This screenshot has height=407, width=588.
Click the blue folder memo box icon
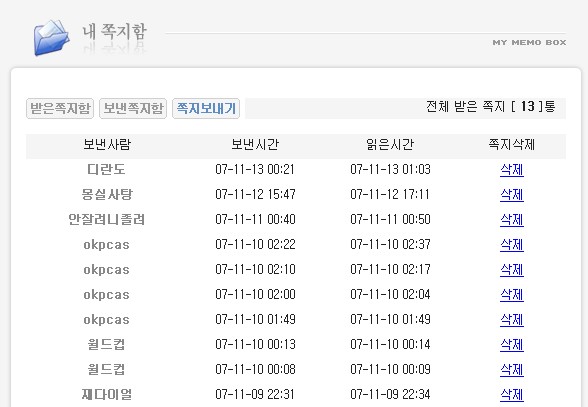pyautogui.click(x=51, y=38)
